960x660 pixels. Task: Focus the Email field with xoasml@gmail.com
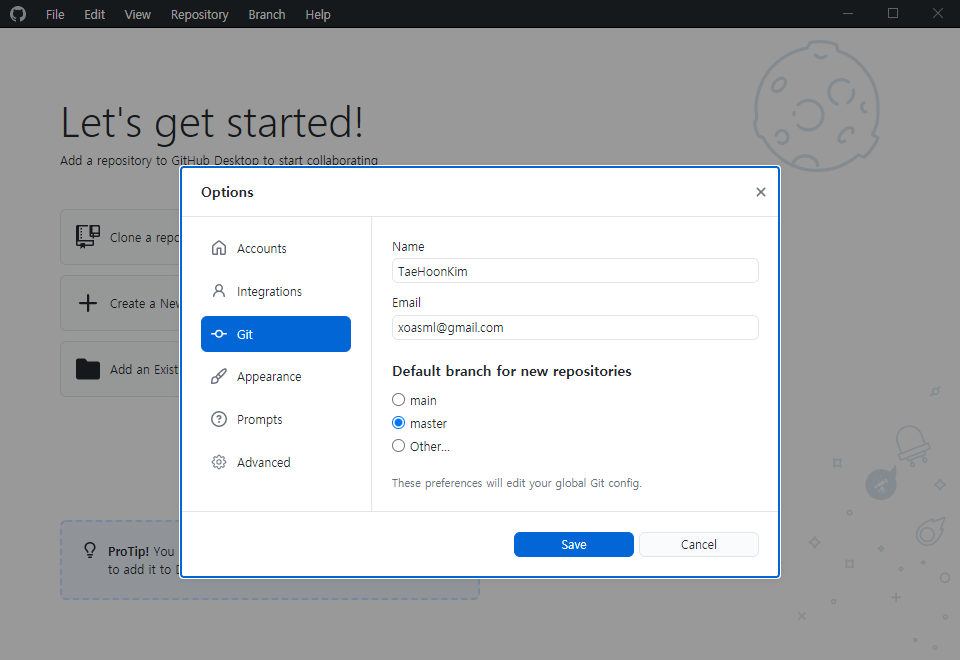pos(575,328)
